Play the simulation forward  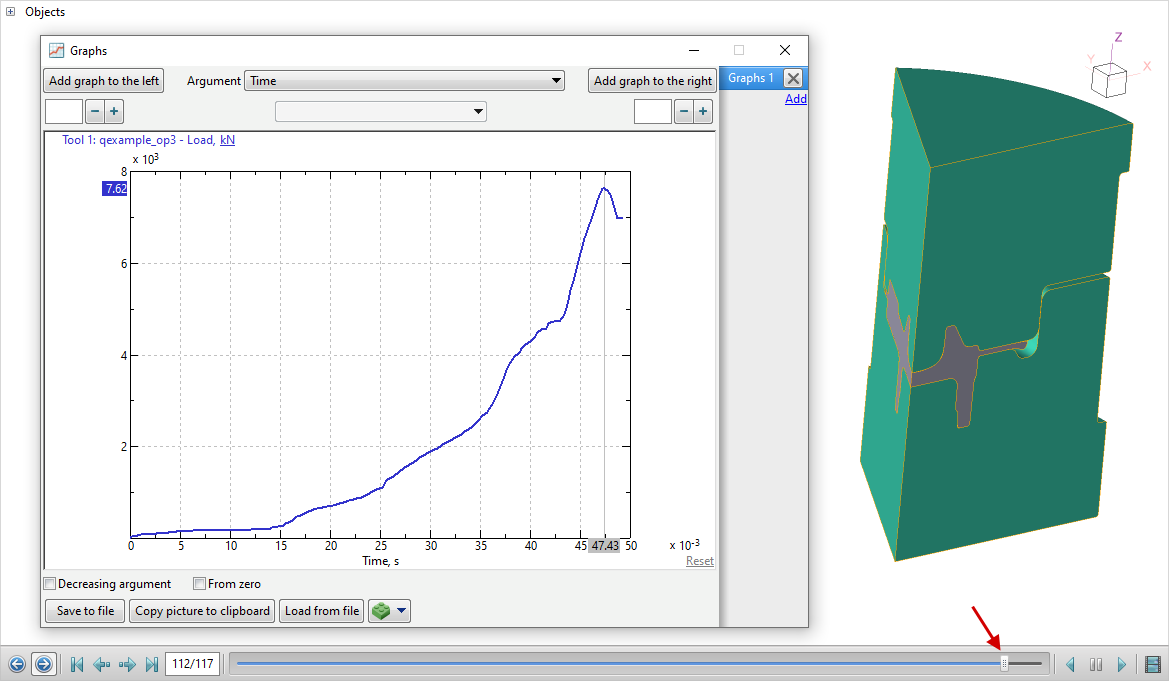1121,664
